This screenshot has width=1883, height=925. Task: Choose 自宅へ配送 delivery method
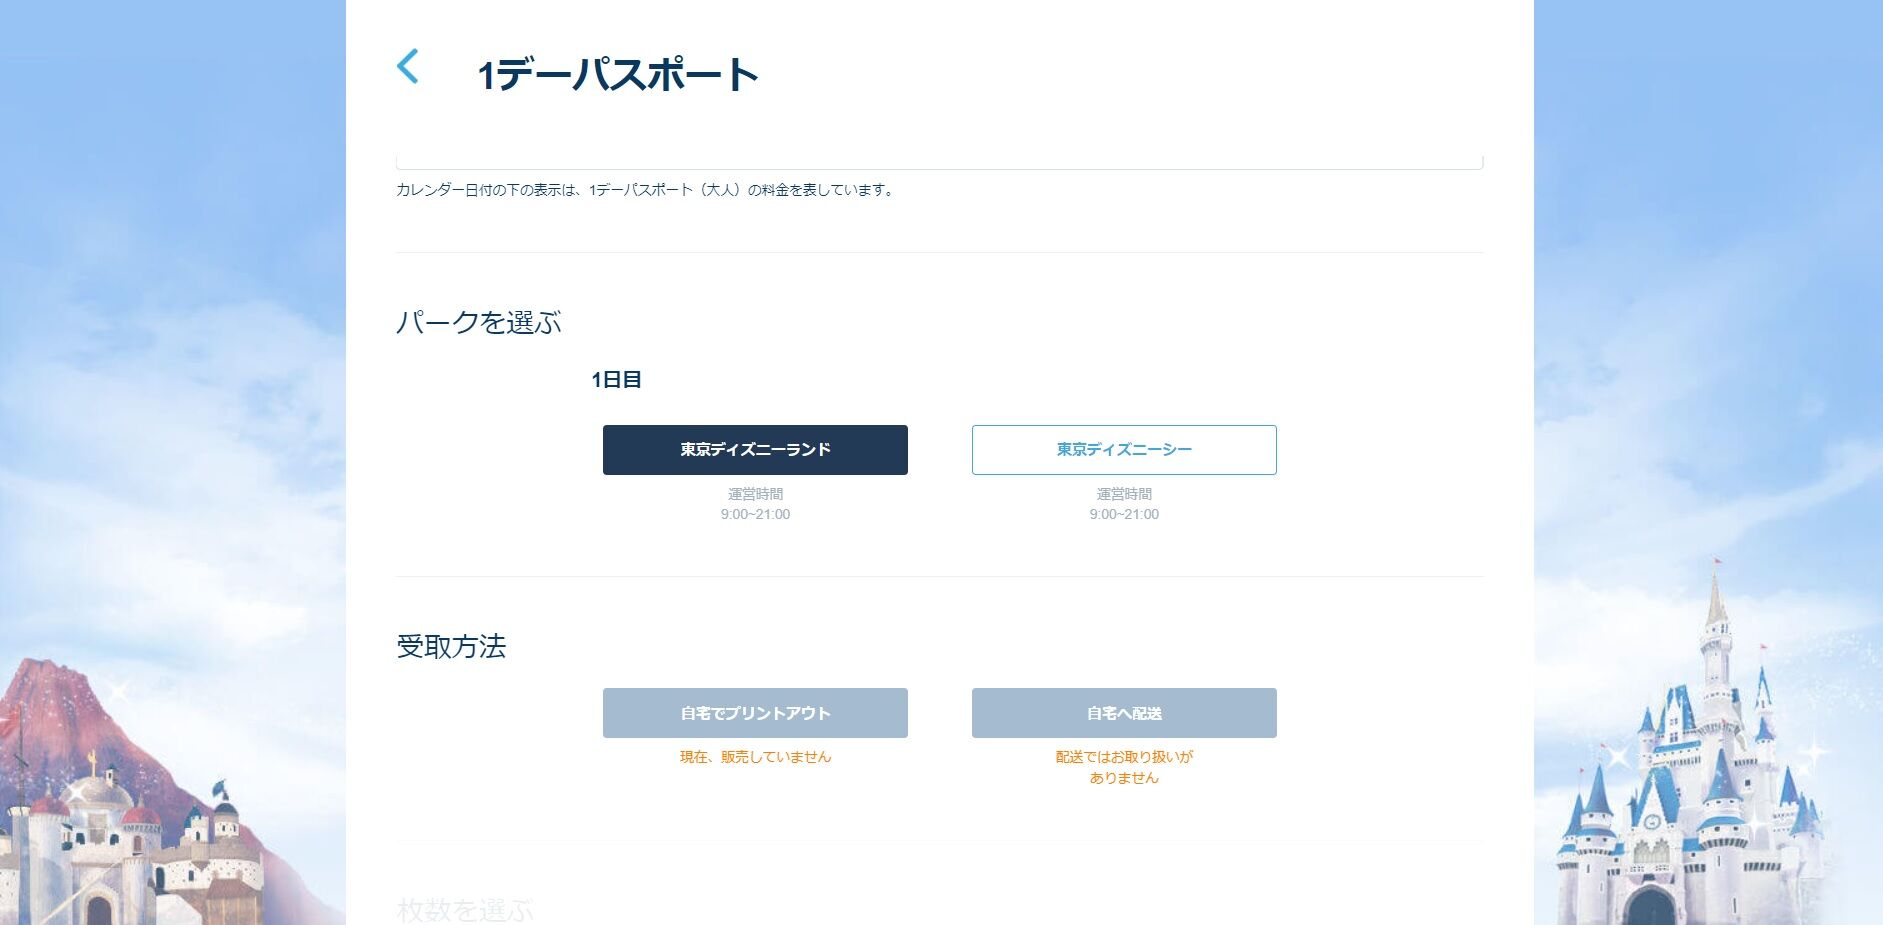(x=1124, y=713)
